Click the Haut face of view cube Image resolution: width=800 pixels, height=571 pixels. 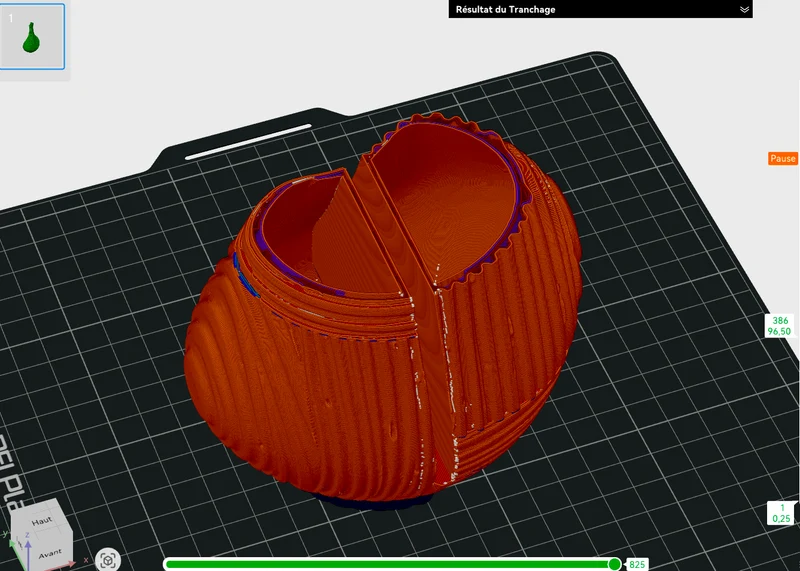point(40,521)
